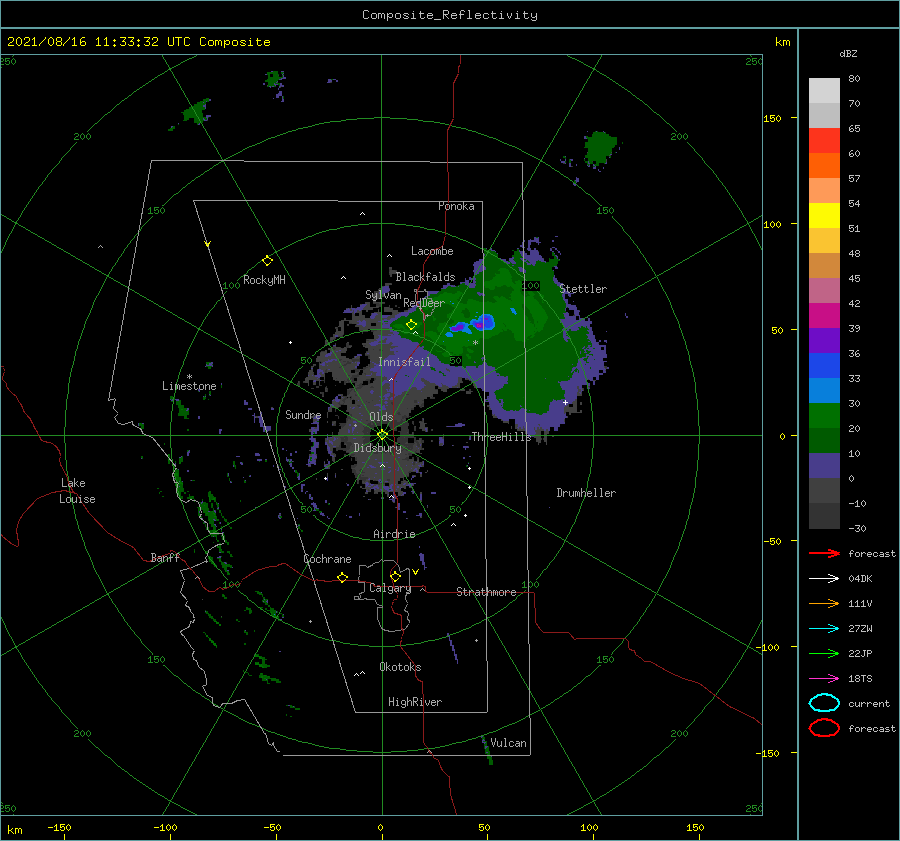The image size is (900, 841).
Task: Click the Lake Louise label
Action: 77,491
